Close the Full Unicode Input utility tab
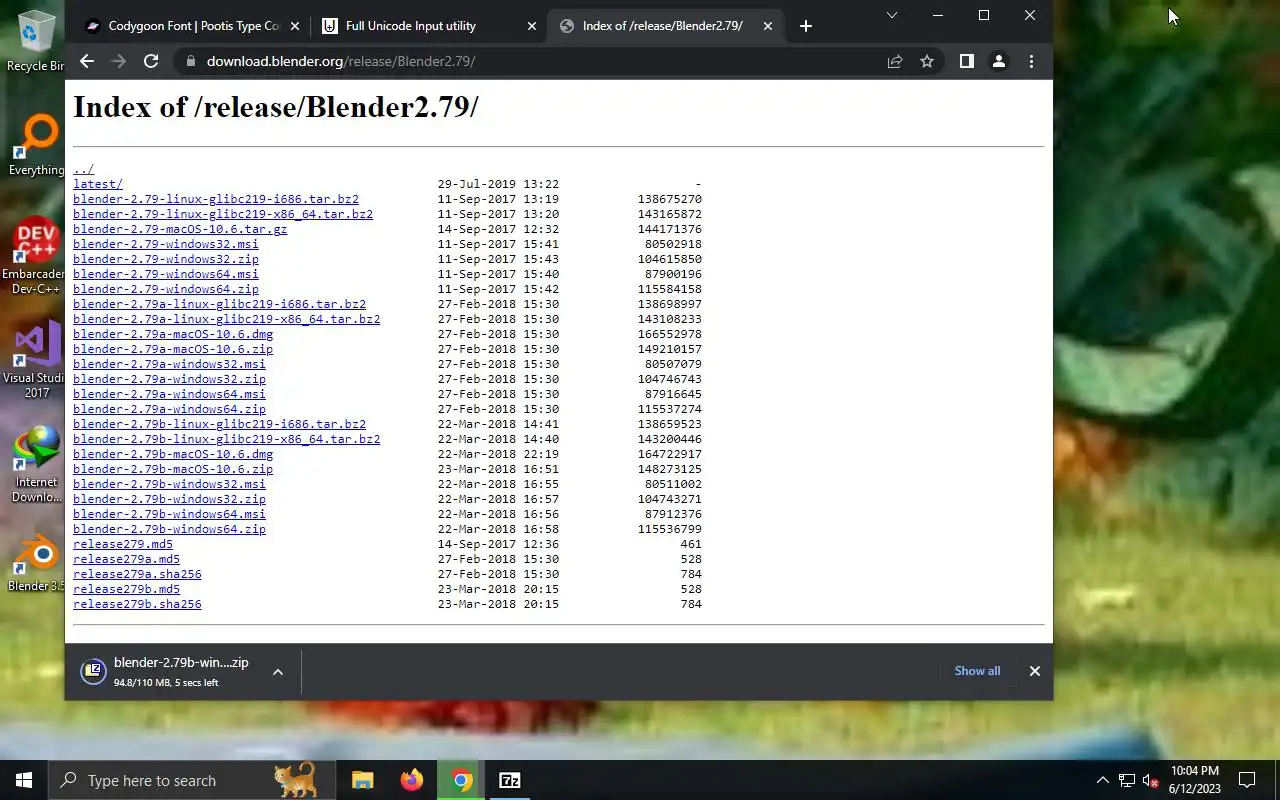Screen dimensions: 1280x800 pos(531,26)
